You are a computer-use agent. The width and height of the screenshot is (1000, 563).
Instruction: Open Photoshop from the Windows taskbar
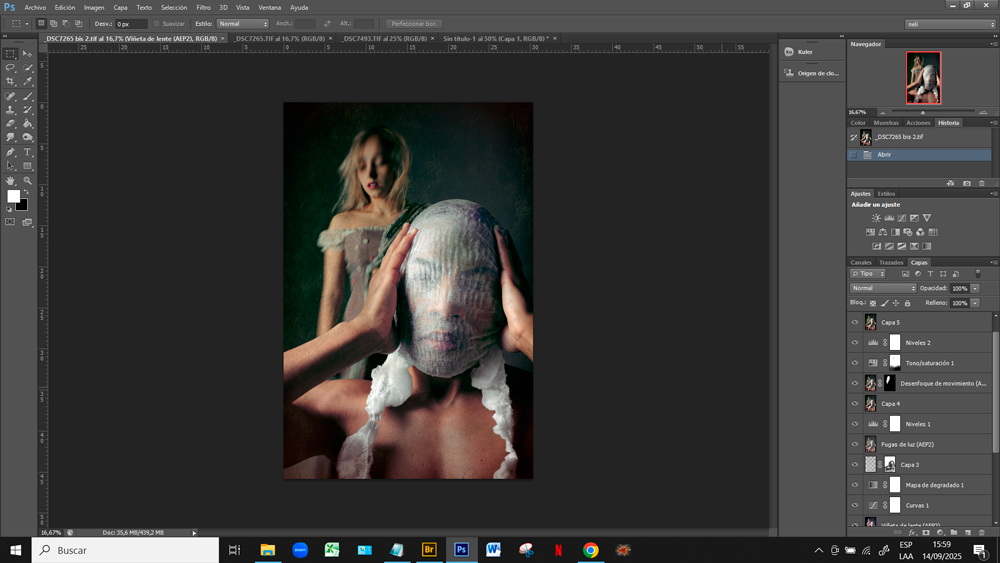461,550
